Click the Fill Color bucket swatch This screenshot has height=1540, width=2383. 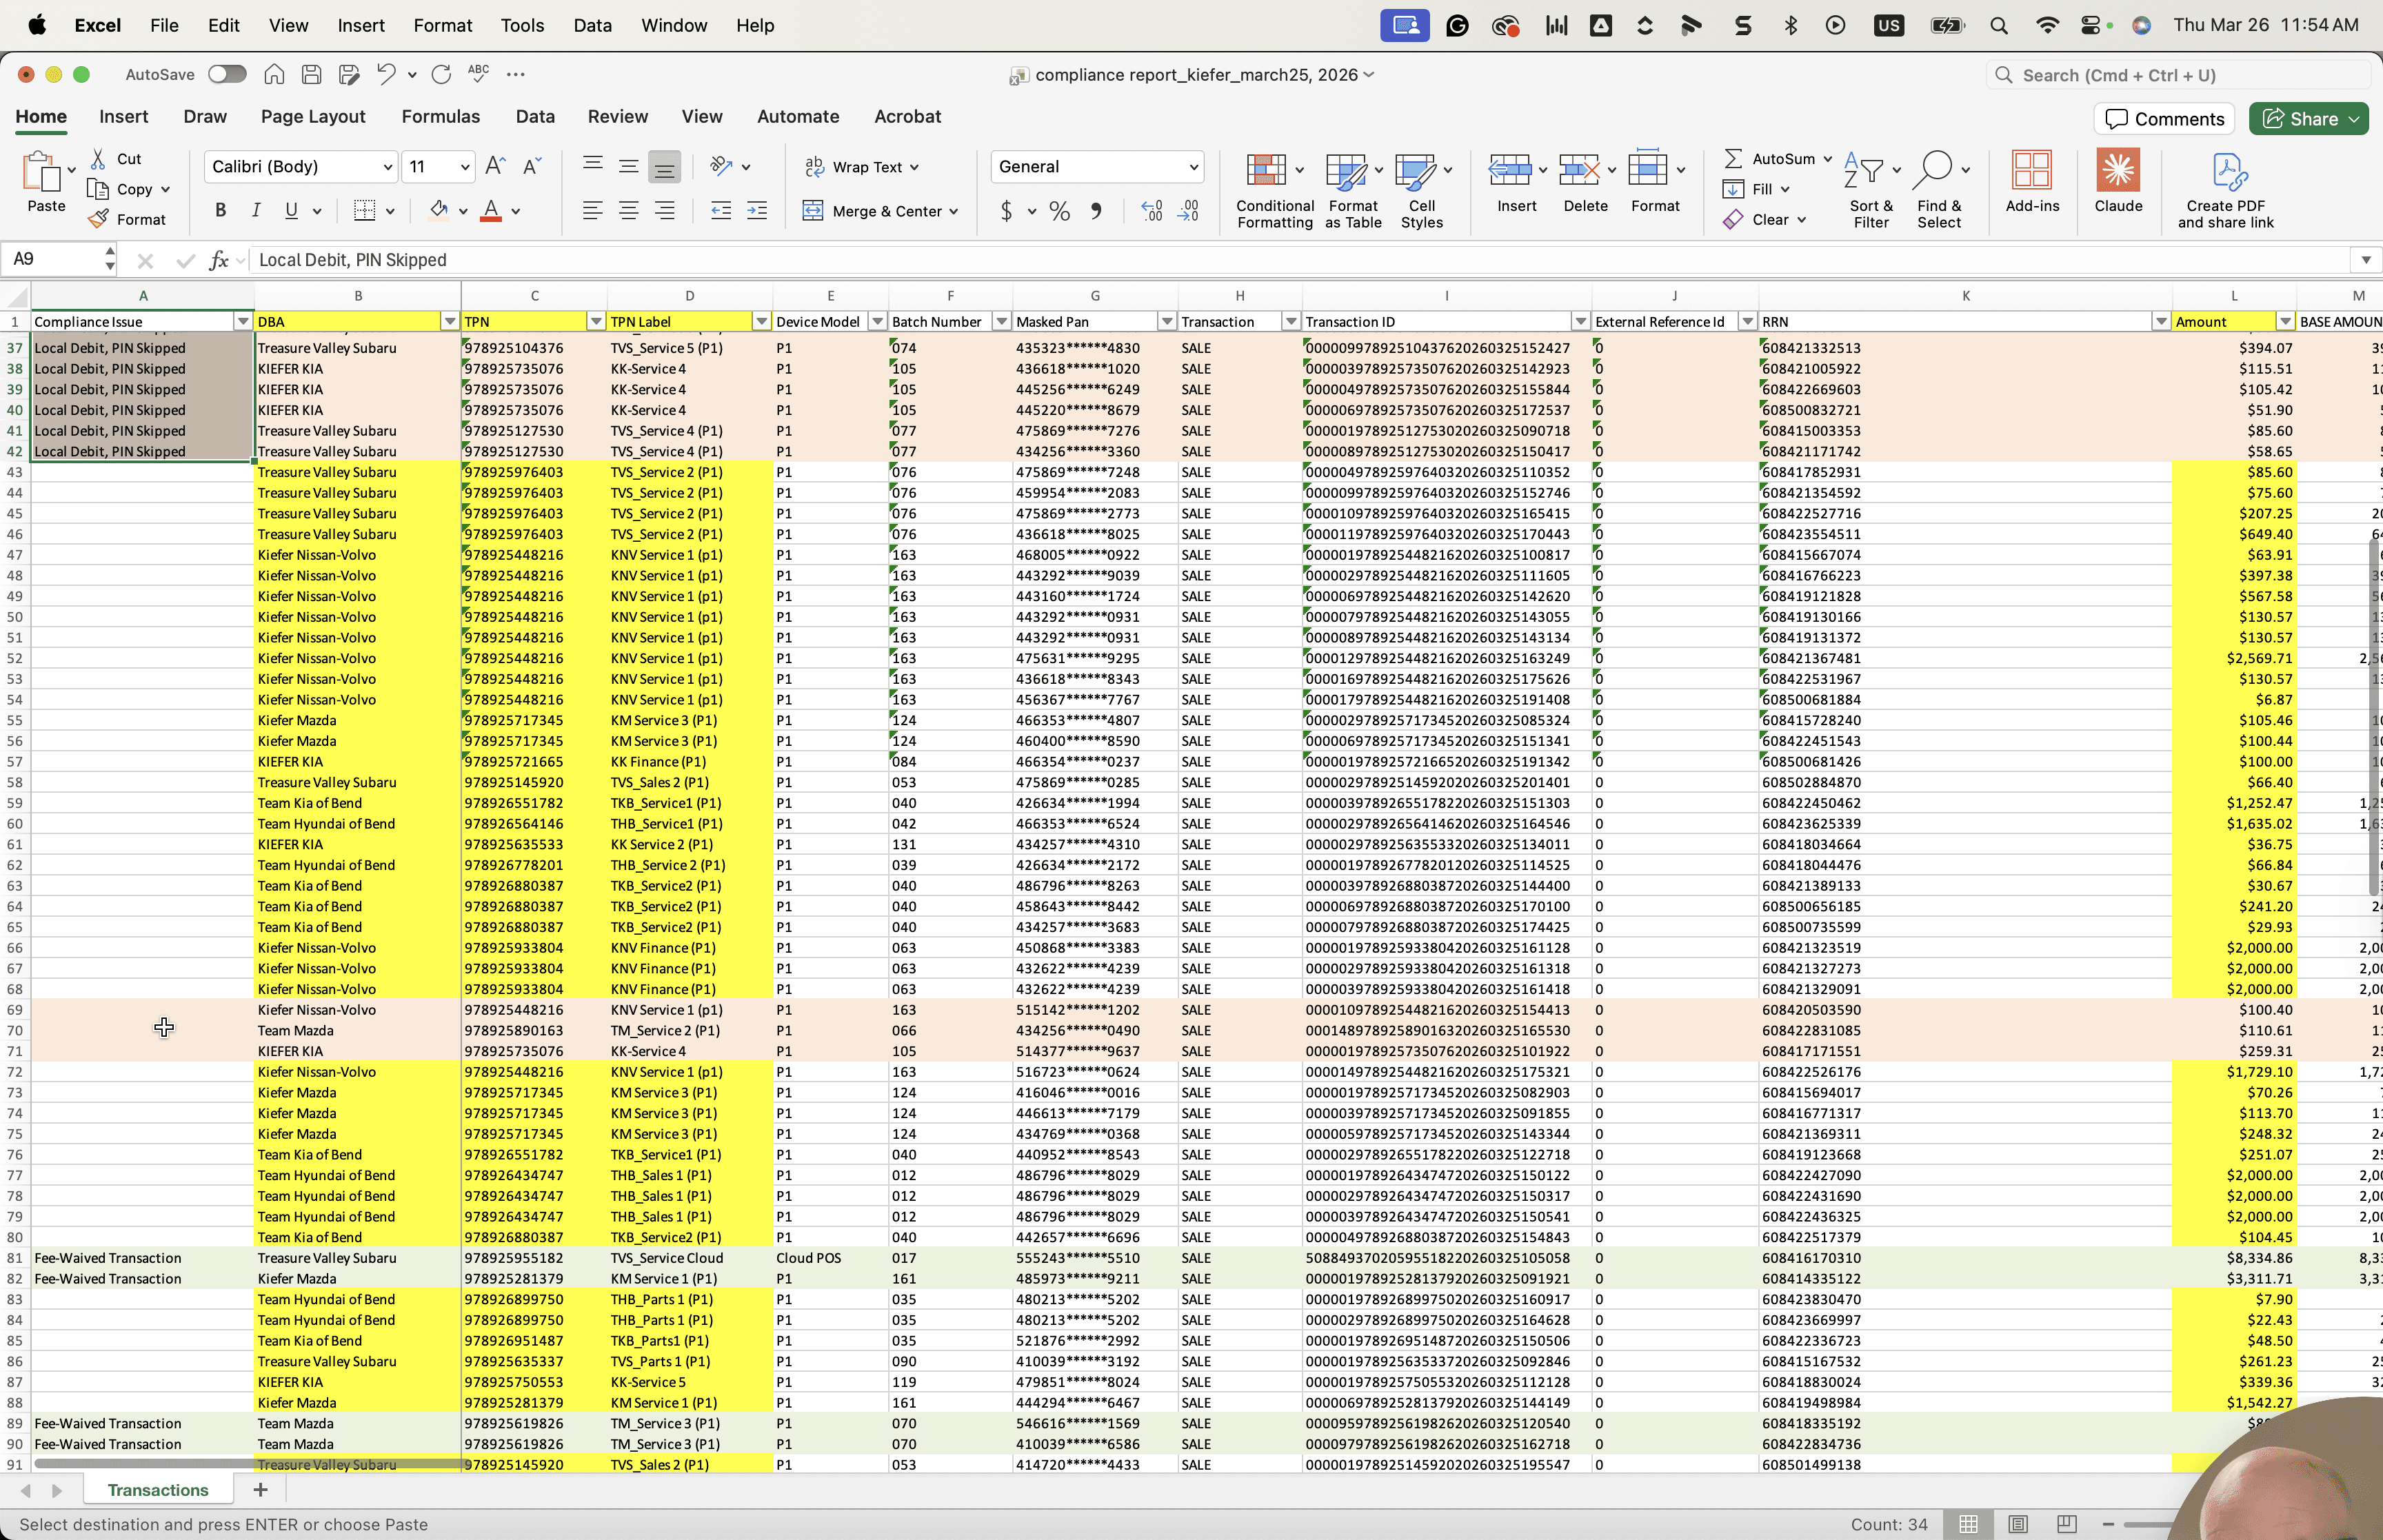(438, 211)
